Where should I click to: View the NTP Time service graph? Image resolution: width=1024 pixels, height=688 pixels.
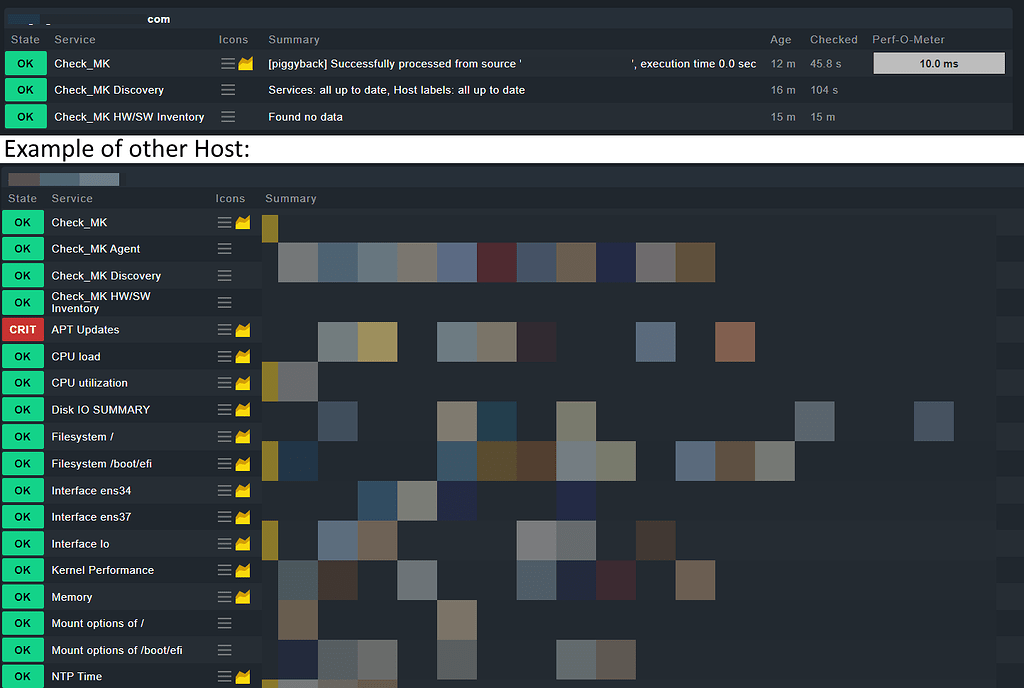(244, 676)
